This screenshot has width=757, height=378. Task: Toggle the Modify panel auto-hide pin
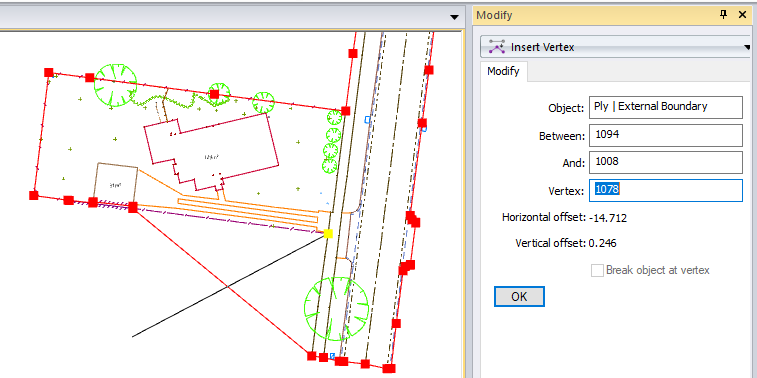coord(723,14)
